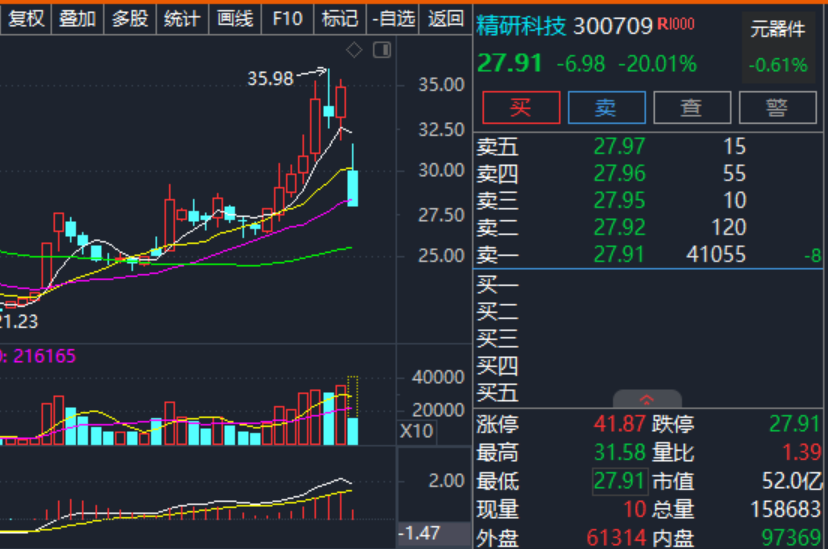
Task: Click the 35.00 price axis label
Action: tap(441, 85)
